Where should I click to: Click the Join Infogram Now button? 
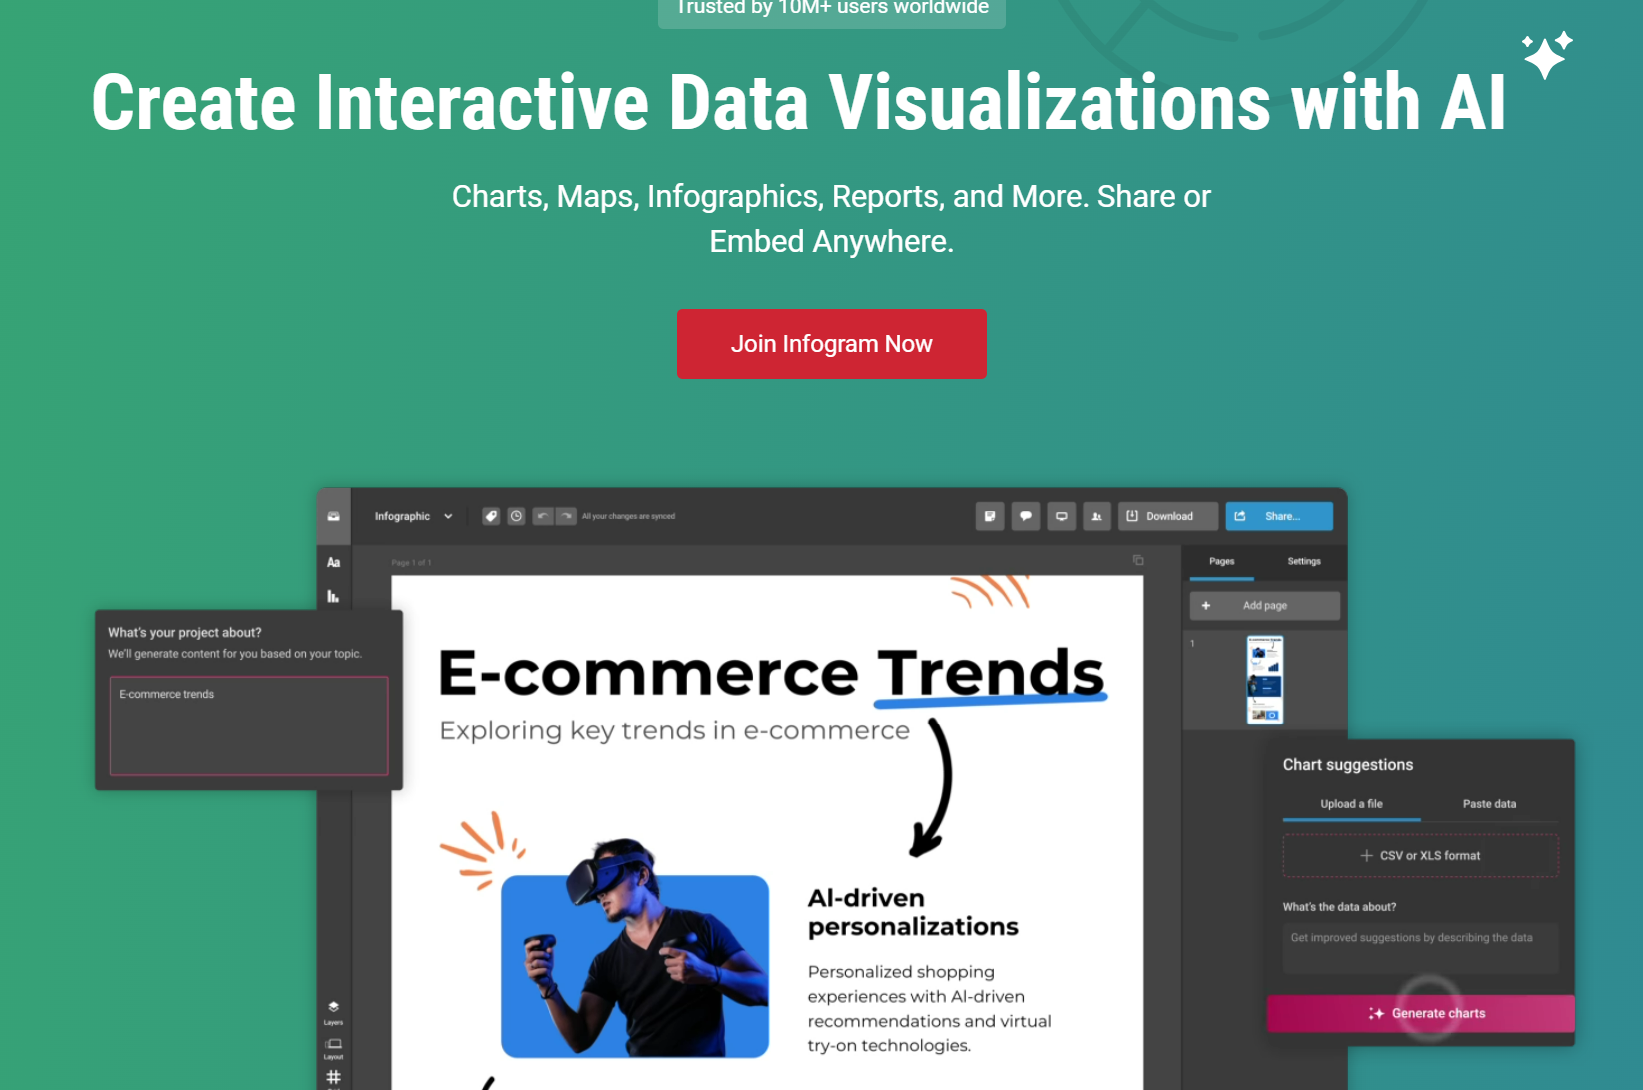pos(831,344)
